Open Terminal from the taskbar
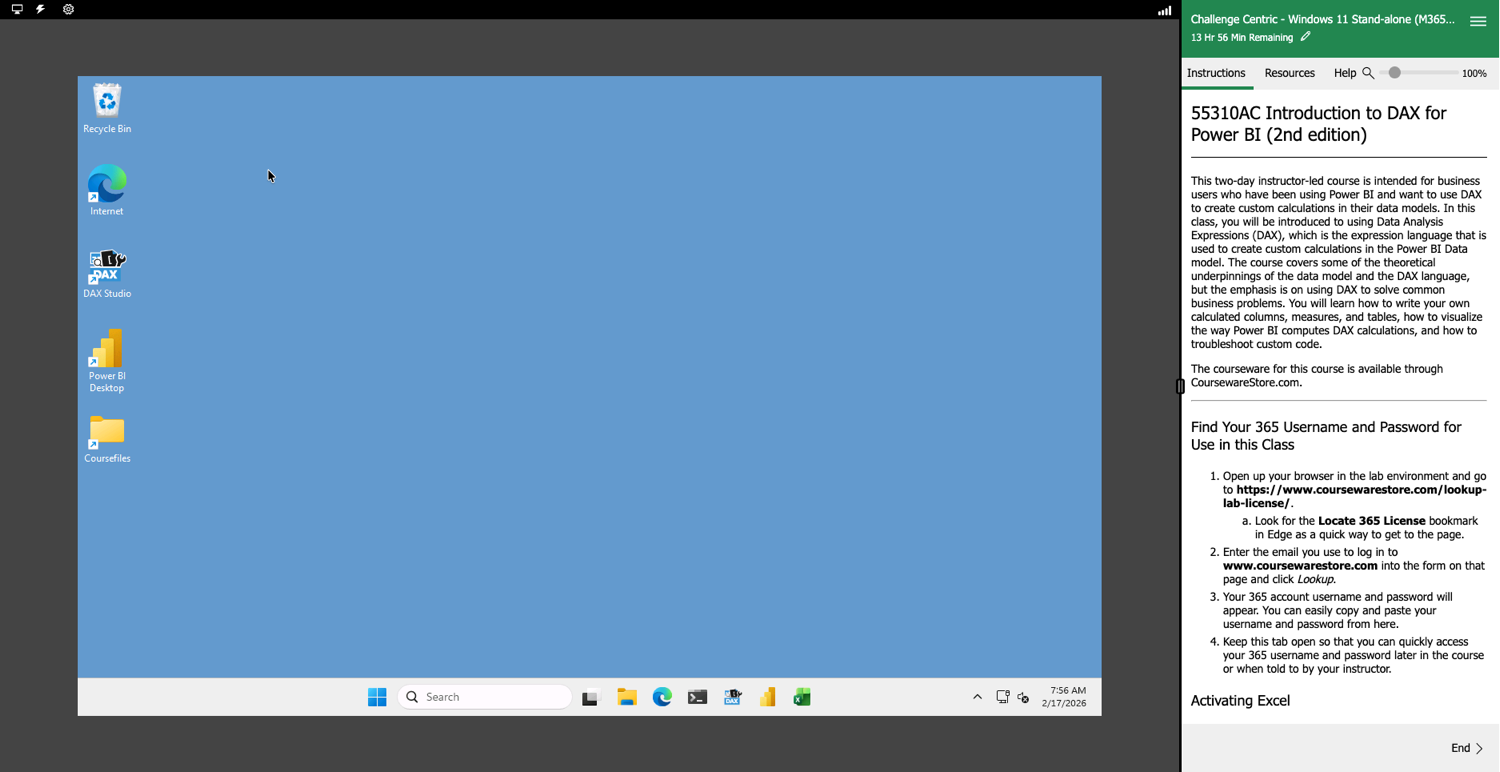 click(x=697, y=698)
